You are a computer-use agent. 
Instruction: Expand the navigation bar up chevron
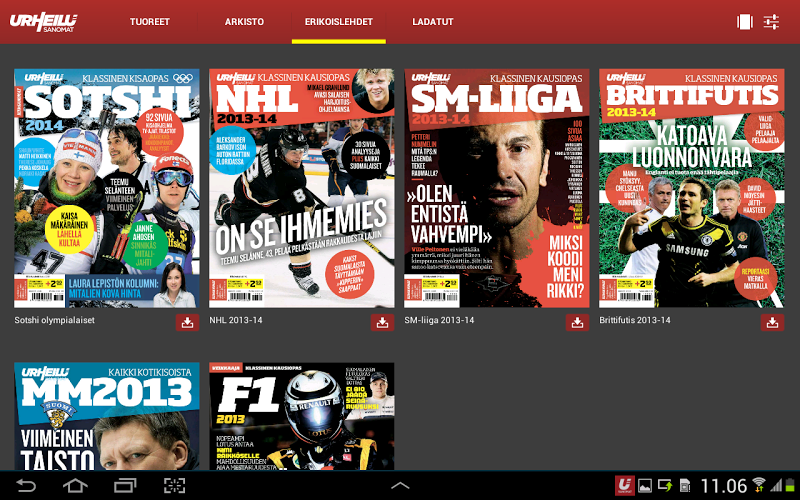tap(400, 485)
